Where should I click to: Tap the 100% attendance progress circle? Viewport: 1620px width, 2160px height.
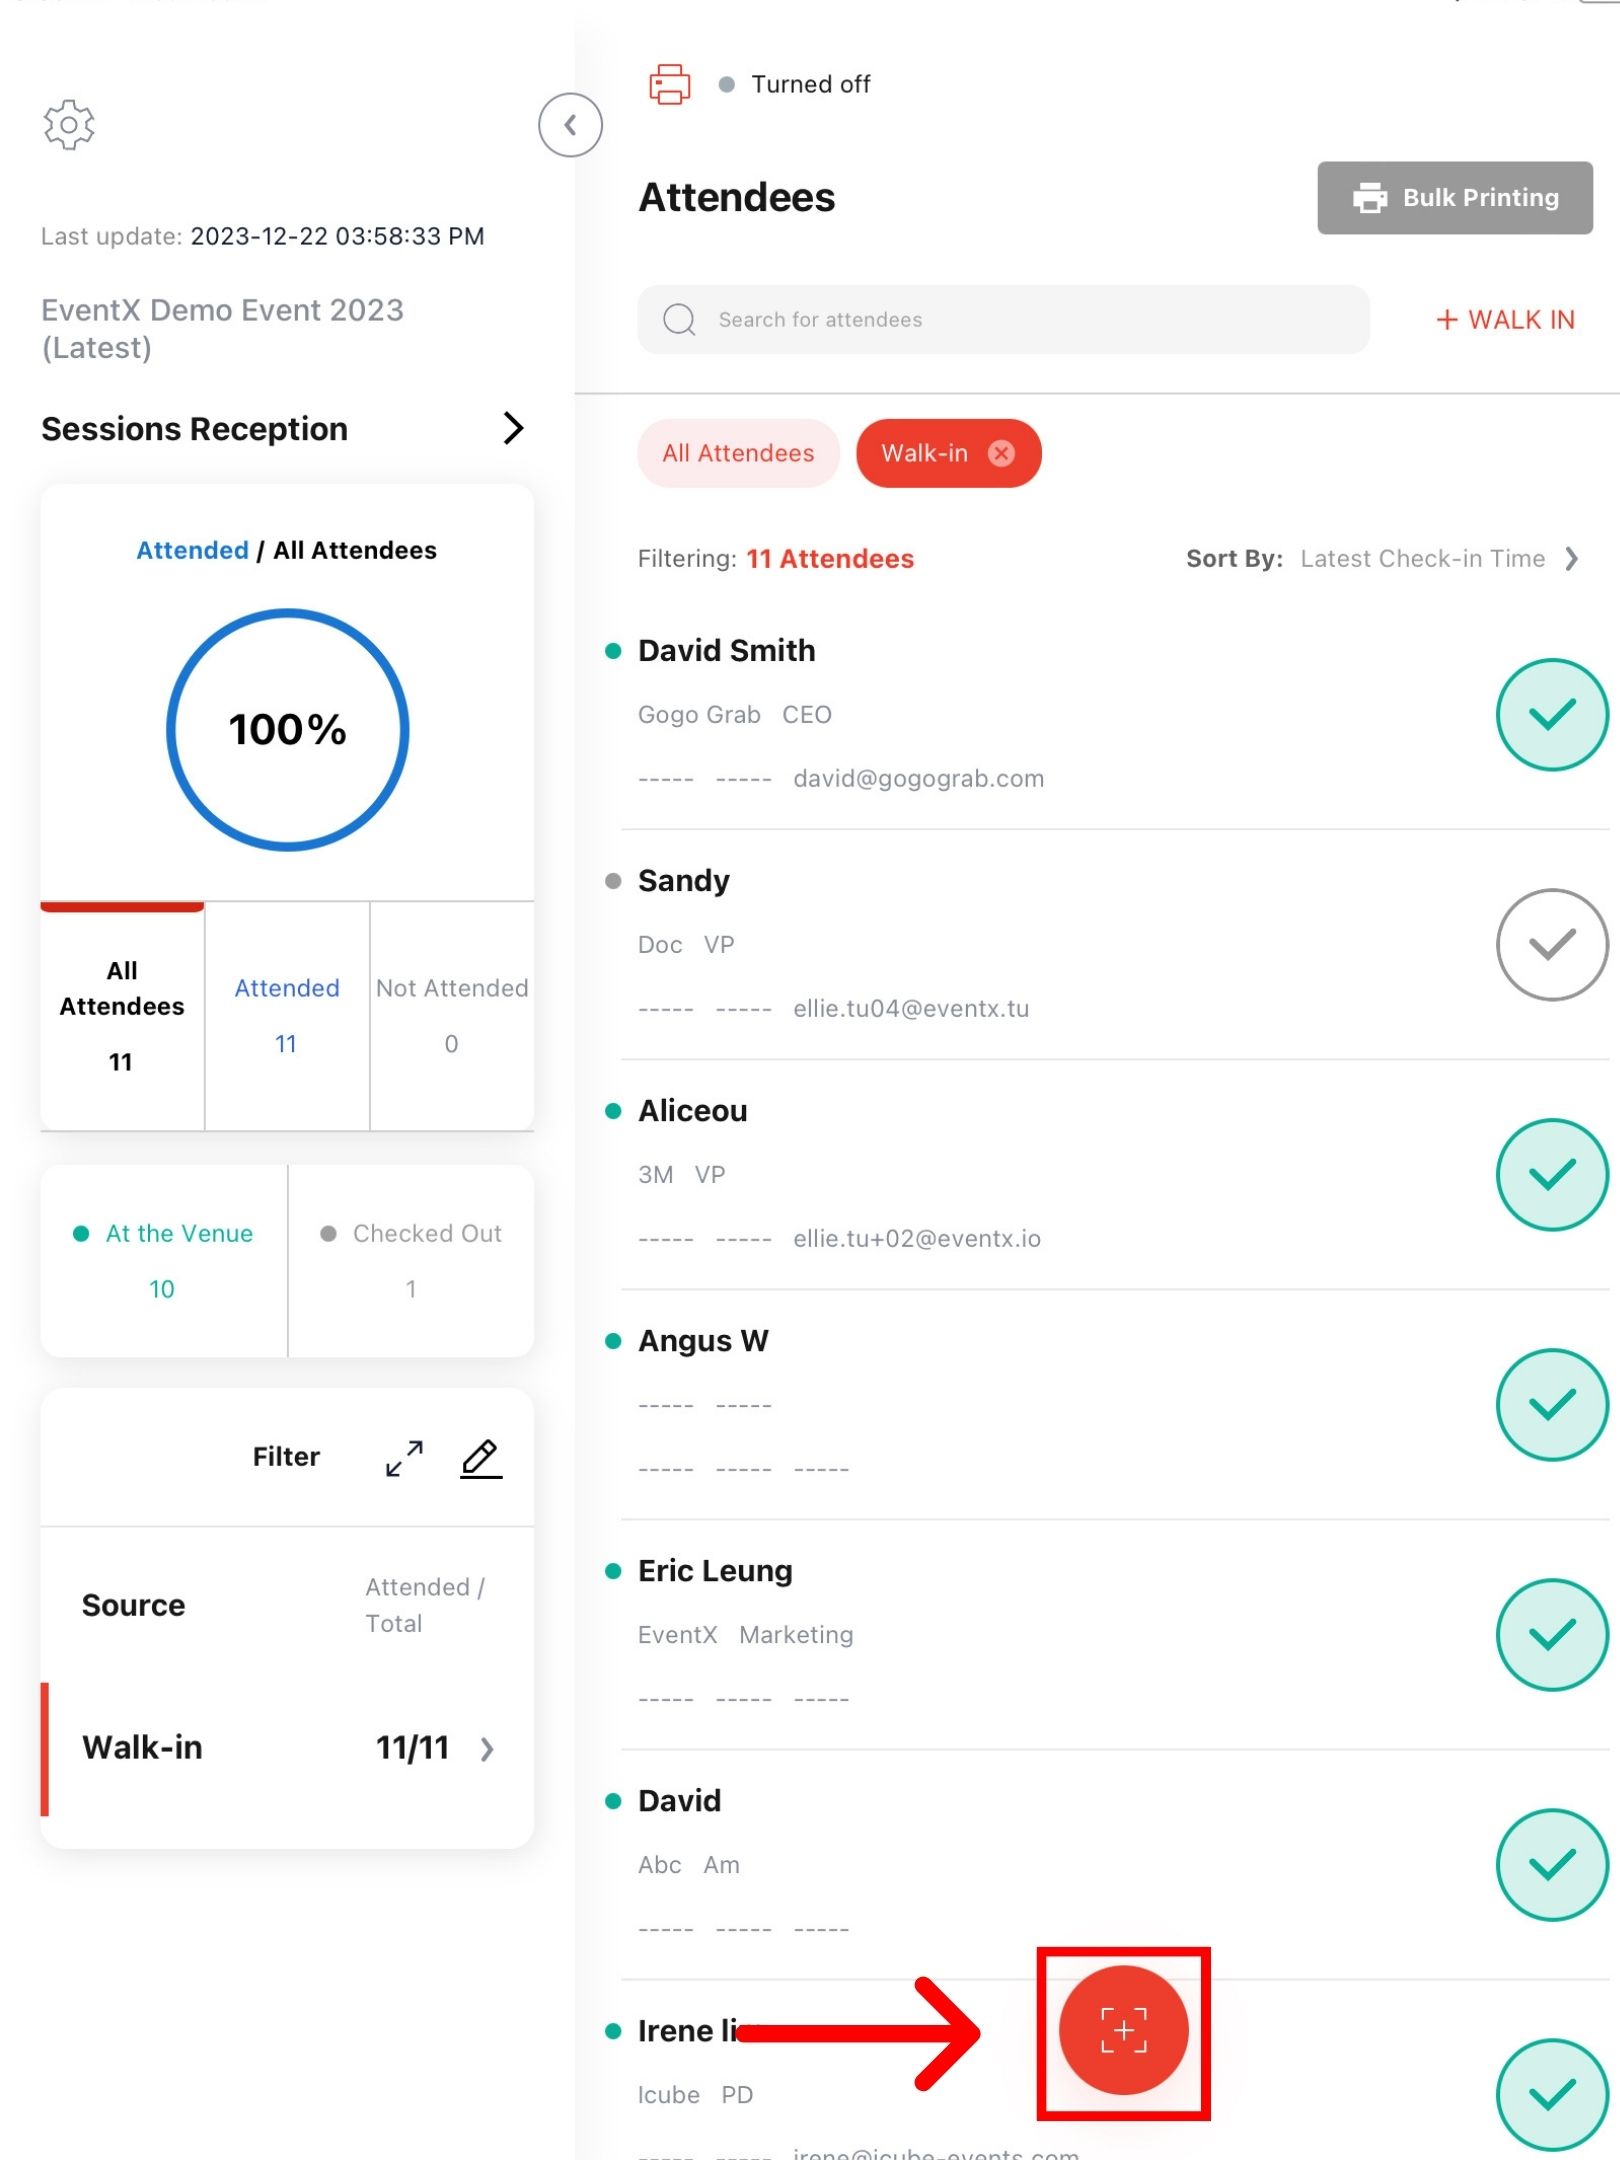[x=288, y=729]
